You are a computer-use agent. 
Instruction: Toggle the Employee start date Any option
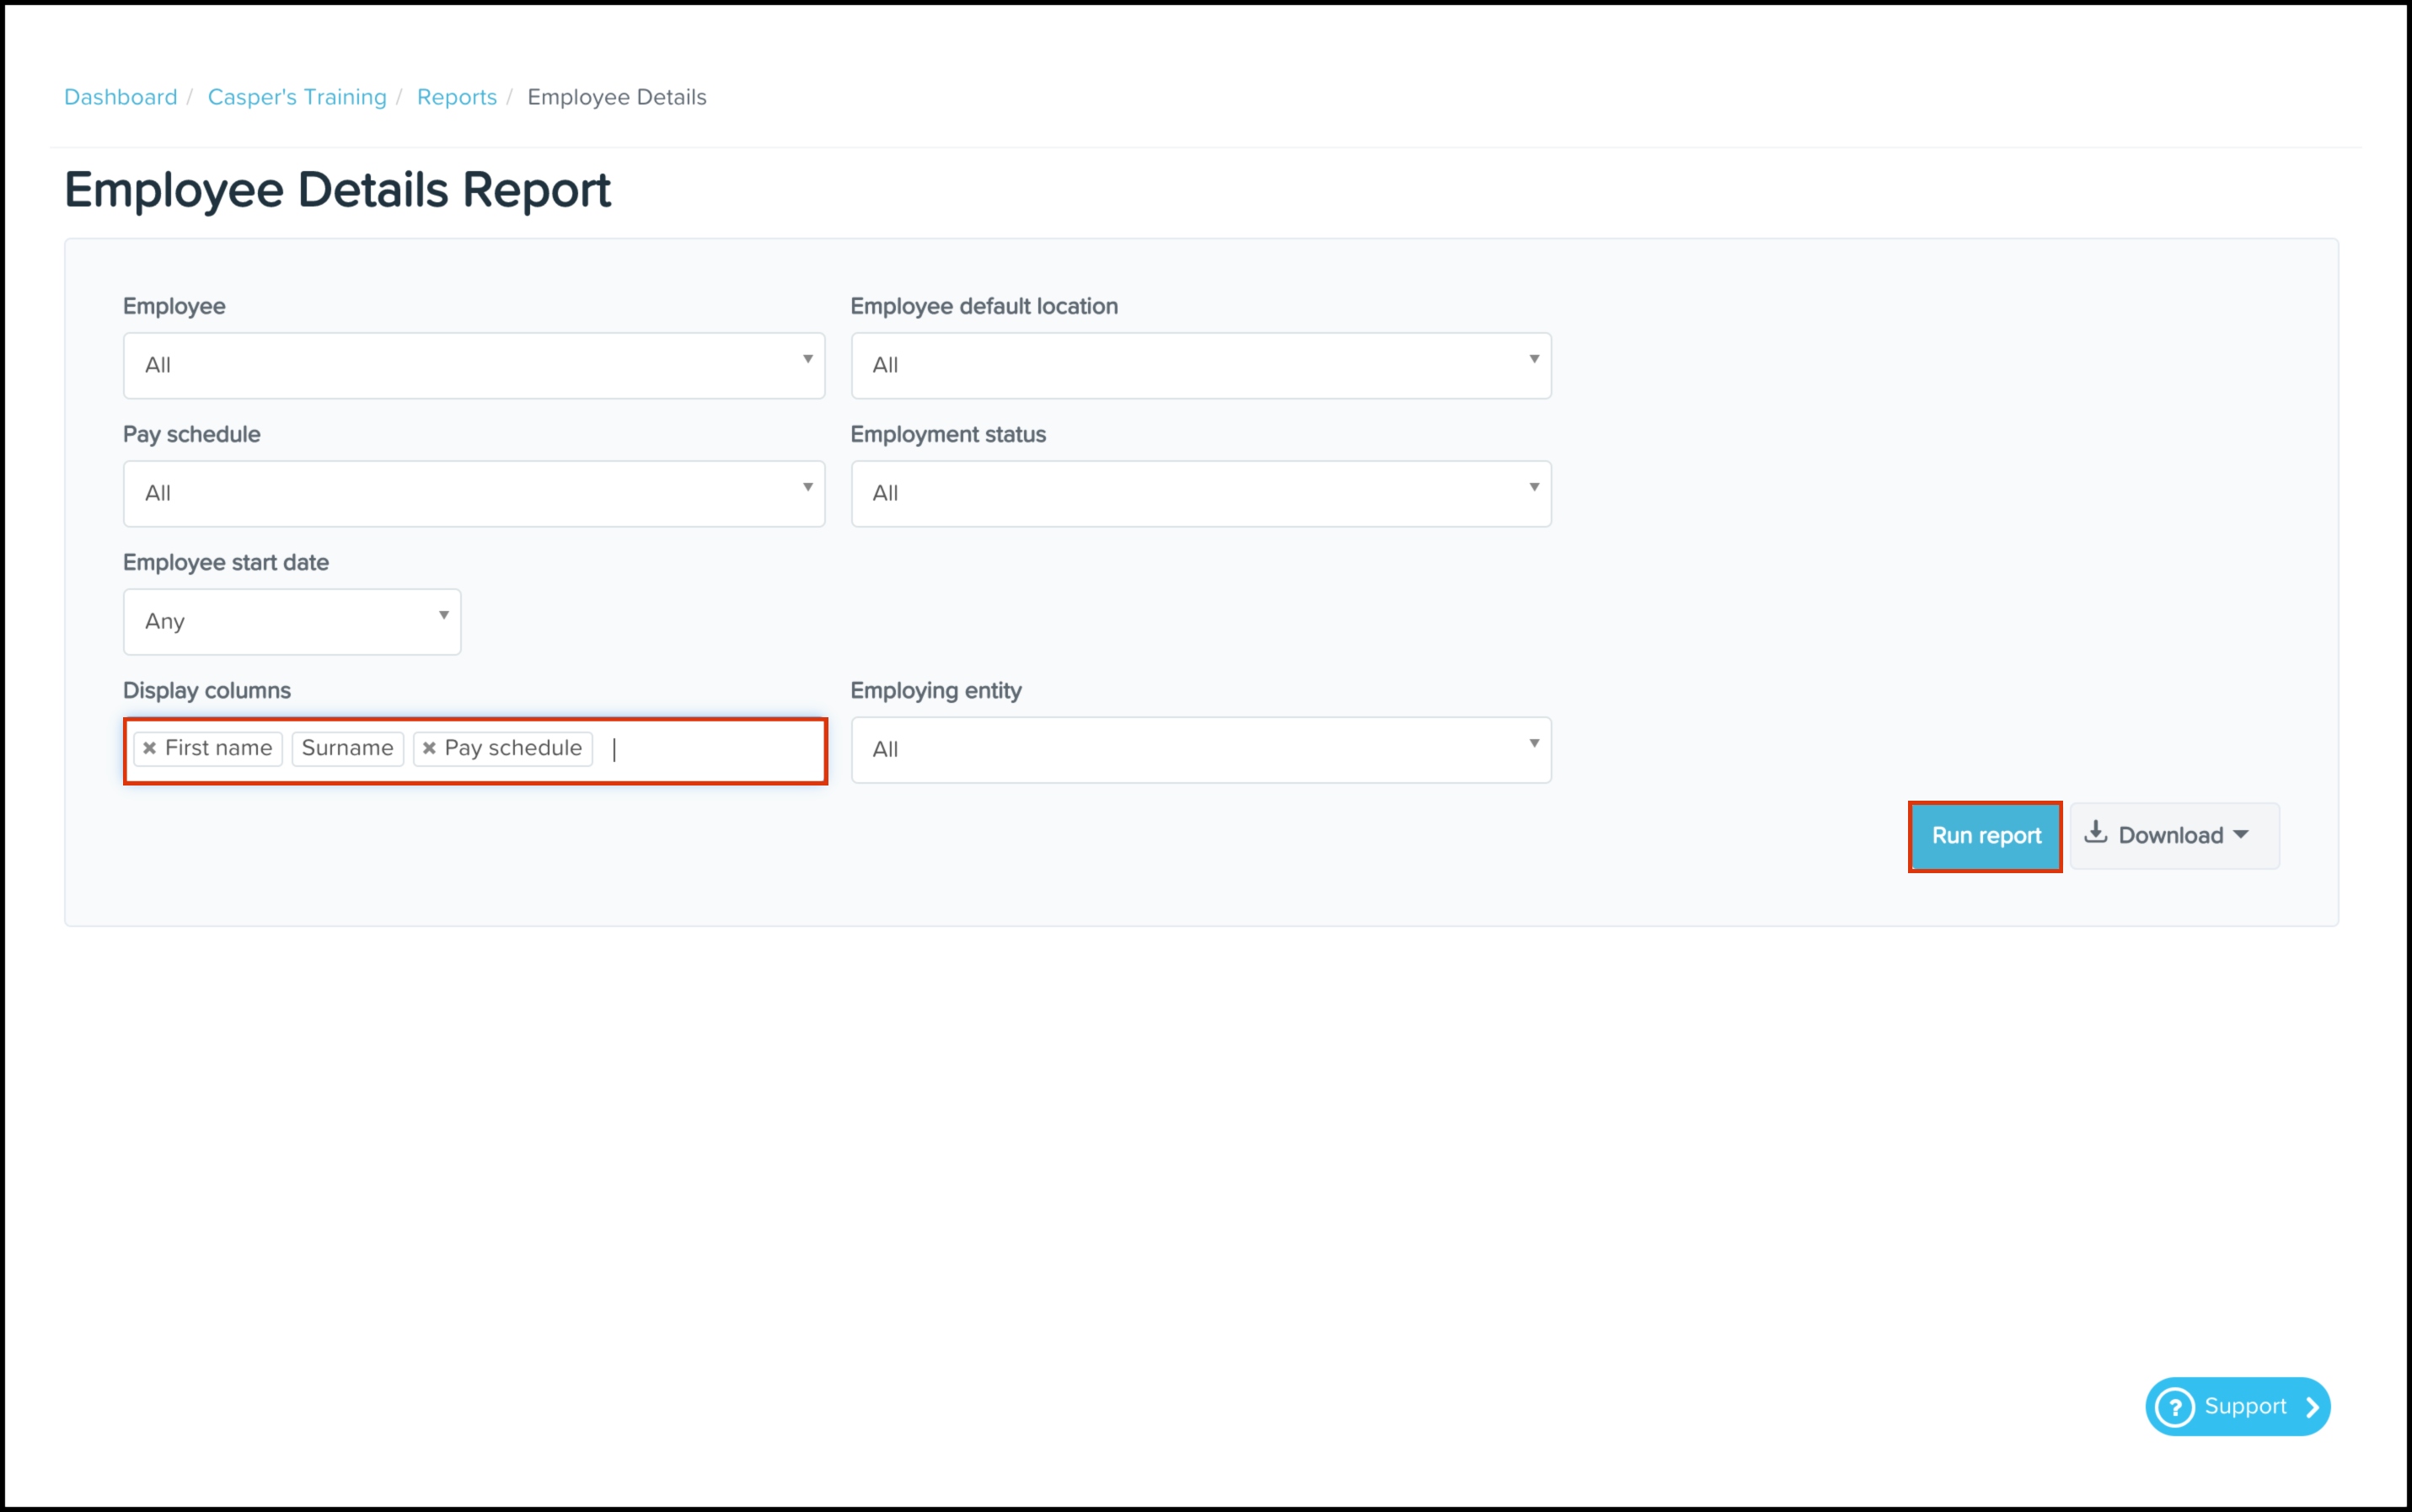[291, 619]
